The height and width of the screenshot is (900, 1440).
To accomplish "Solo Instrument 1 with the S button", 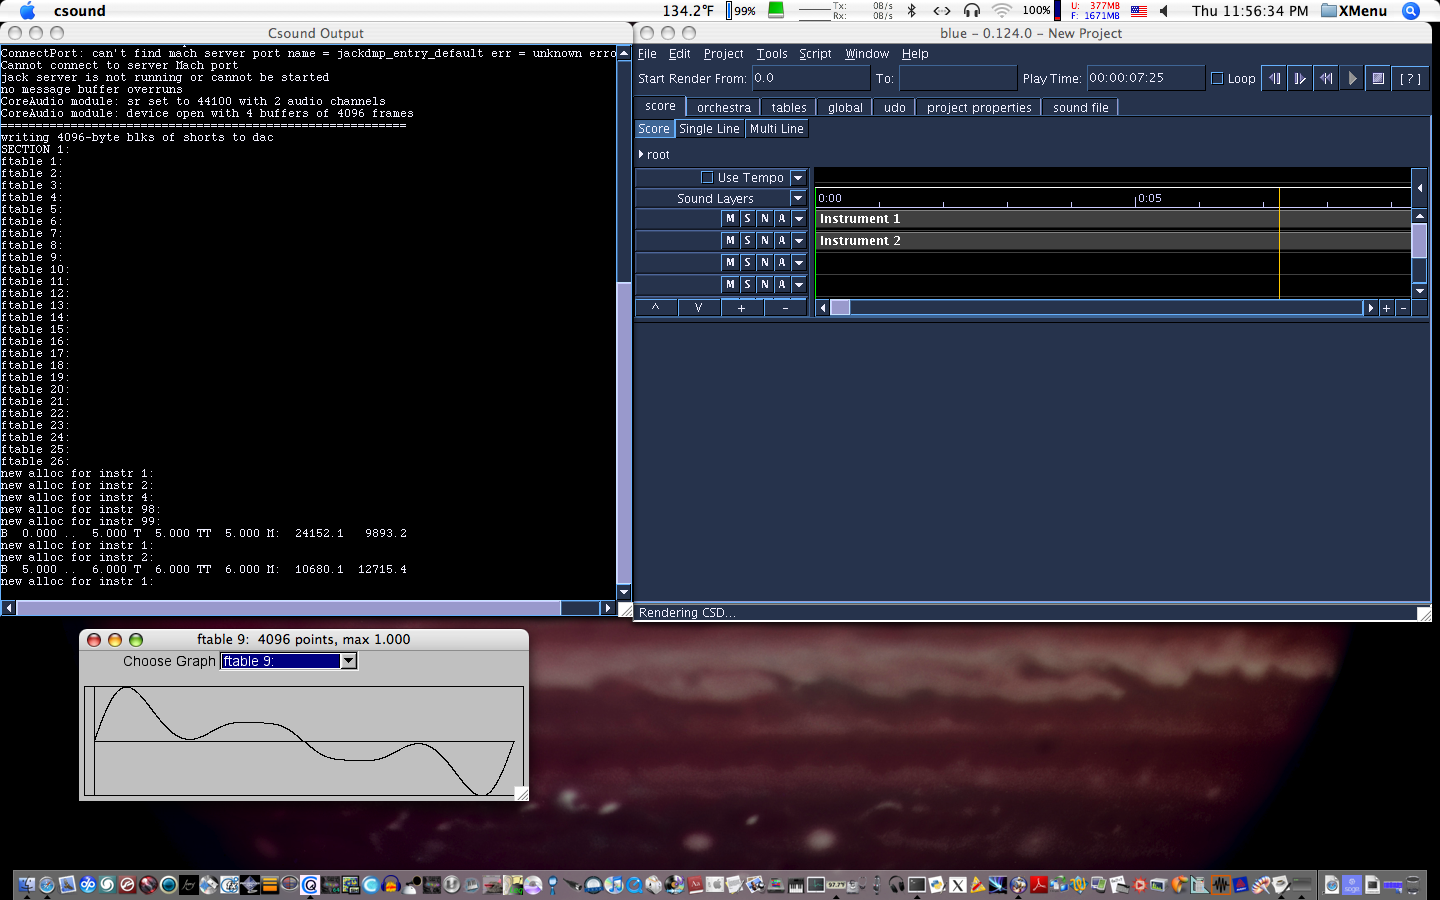I will pyautogui.click(x=747, y=218).
